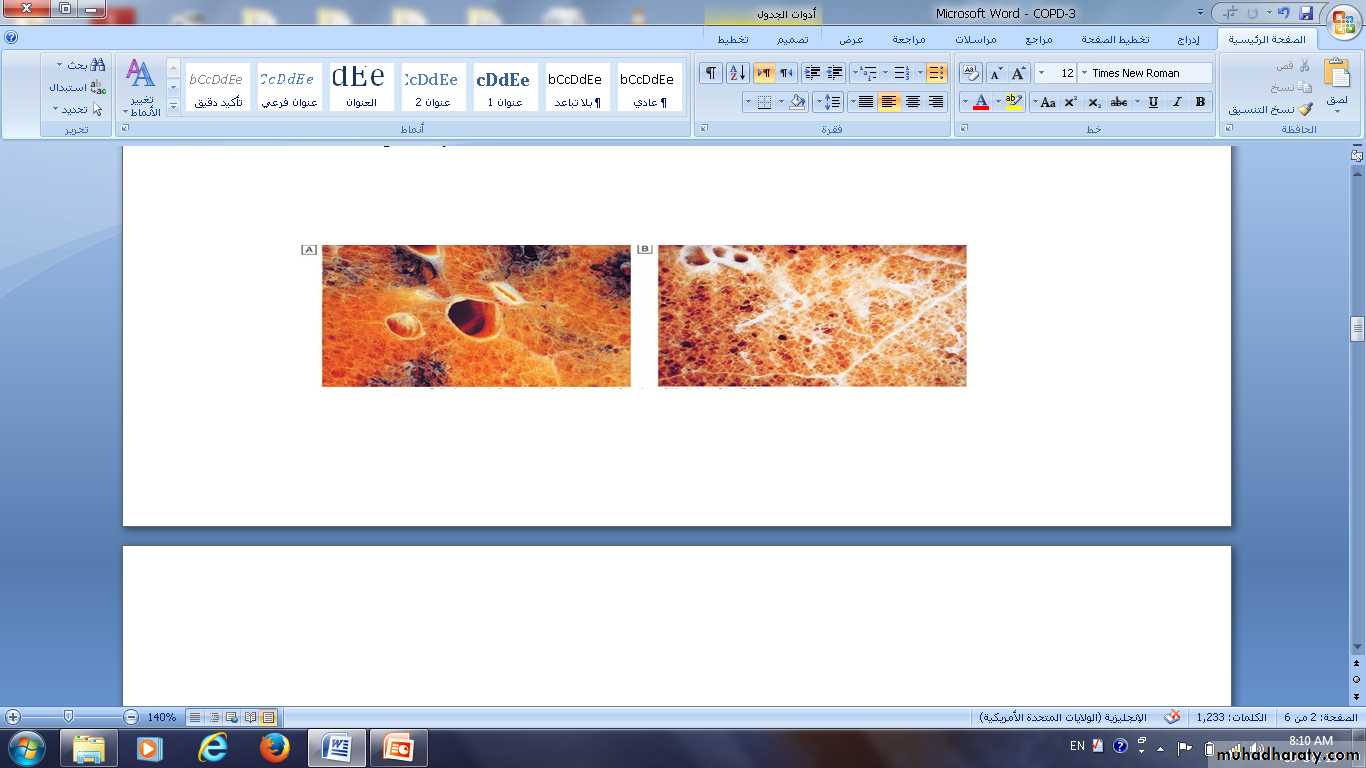Toggle the underline U button
Image resolution: width=1366 pixels, height=768 pixels.
[x=1153, y=102]
